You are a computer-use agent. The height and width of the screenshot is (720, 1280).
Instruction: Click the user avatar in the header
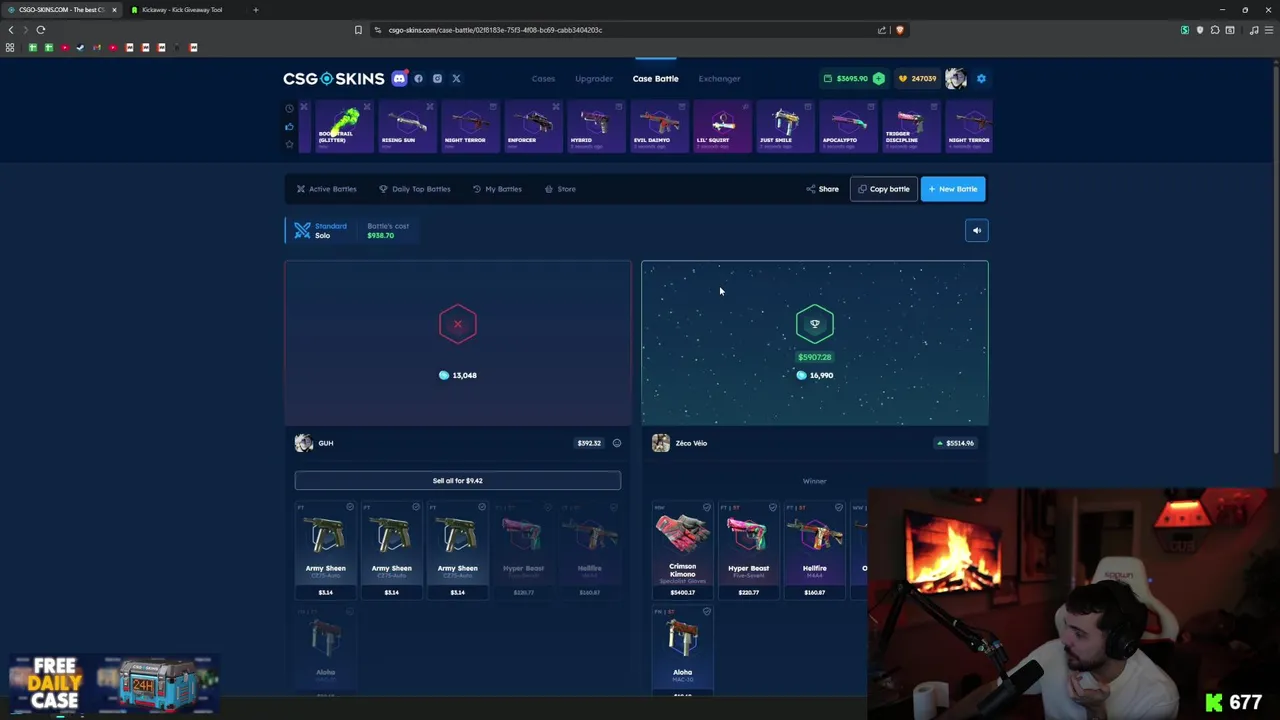(955, 78)
